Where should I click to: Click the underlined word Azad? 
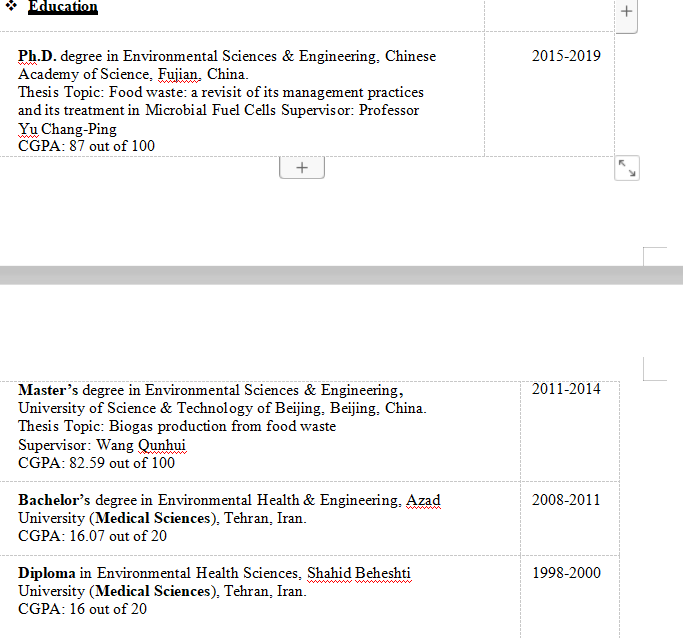pyautogui.click(x=423, y=500)
